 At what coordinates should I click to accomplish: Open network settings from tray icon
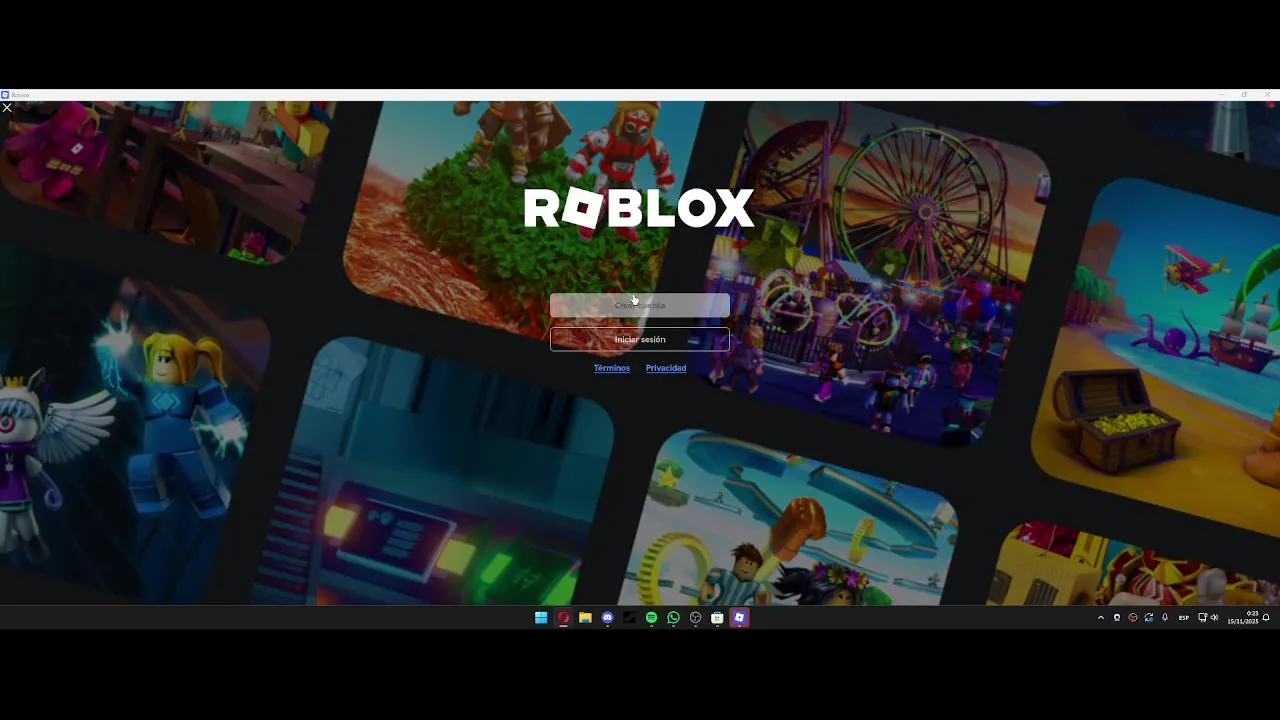click(1202, 618)
